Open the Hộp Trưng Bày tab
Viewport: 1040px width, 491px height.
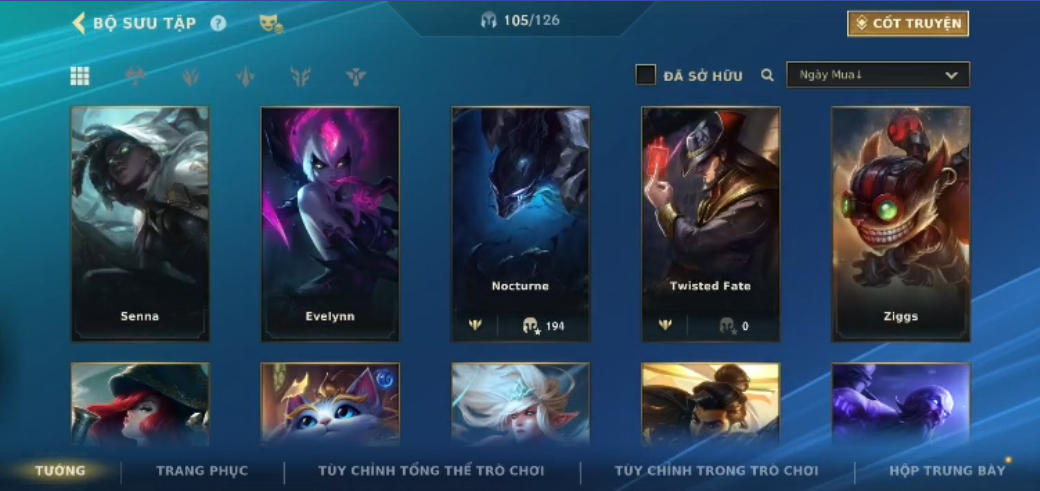pyautogui.click(x=947, y=470)
